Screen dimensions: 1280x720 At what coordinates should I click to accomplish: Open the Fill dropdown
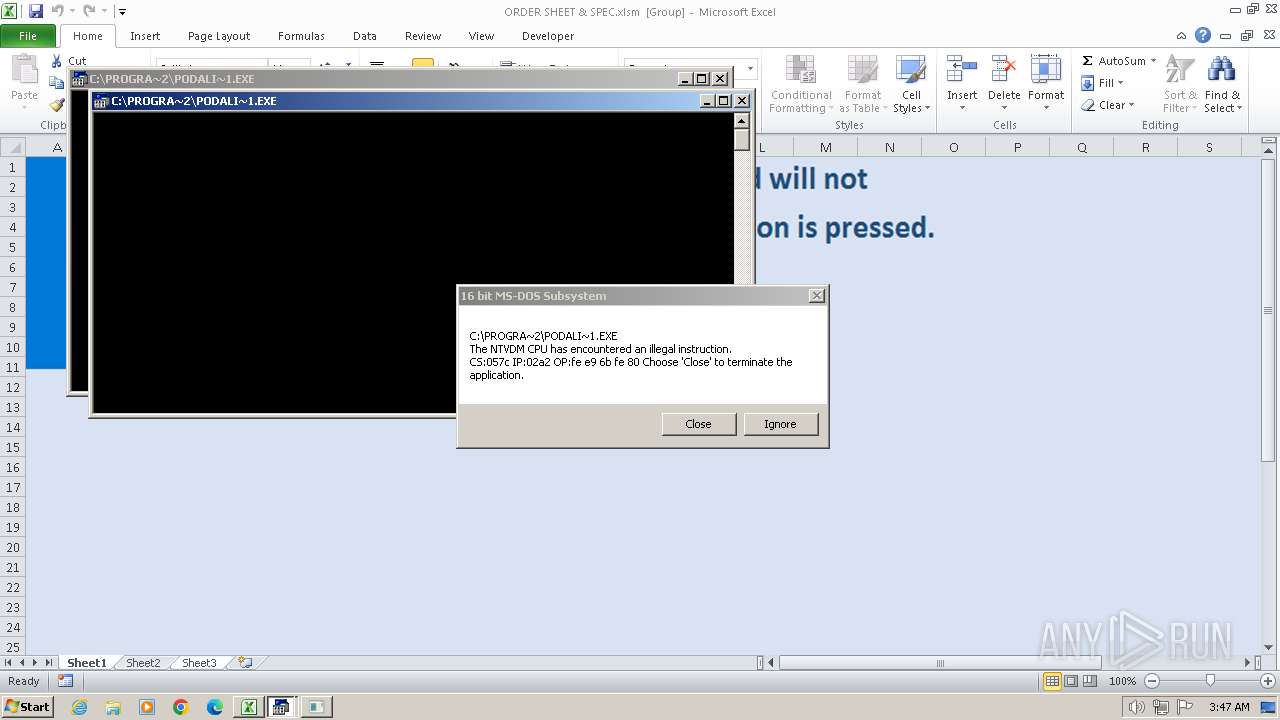click(x=1102, y=83)
